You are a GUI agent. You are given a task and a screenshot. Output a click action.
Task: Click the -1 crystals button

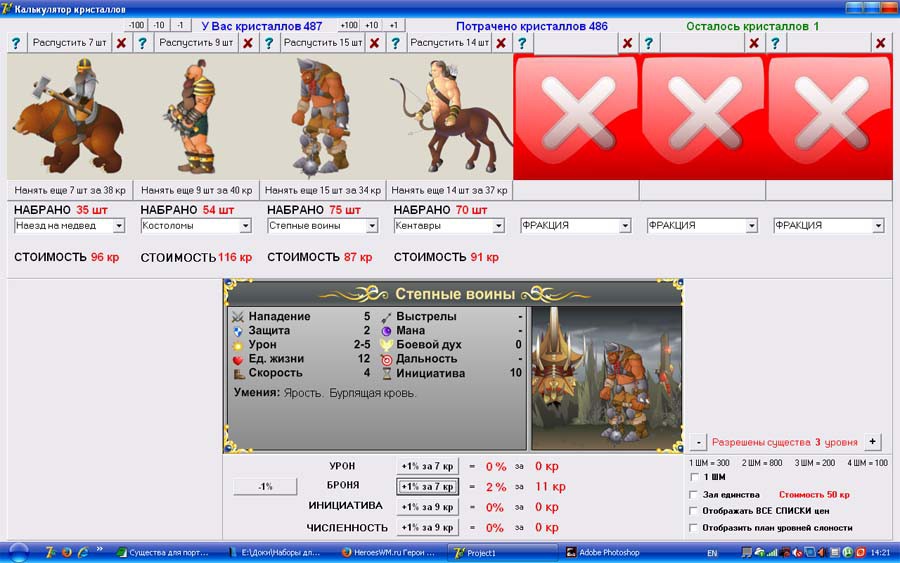click(x=180, y=25)
